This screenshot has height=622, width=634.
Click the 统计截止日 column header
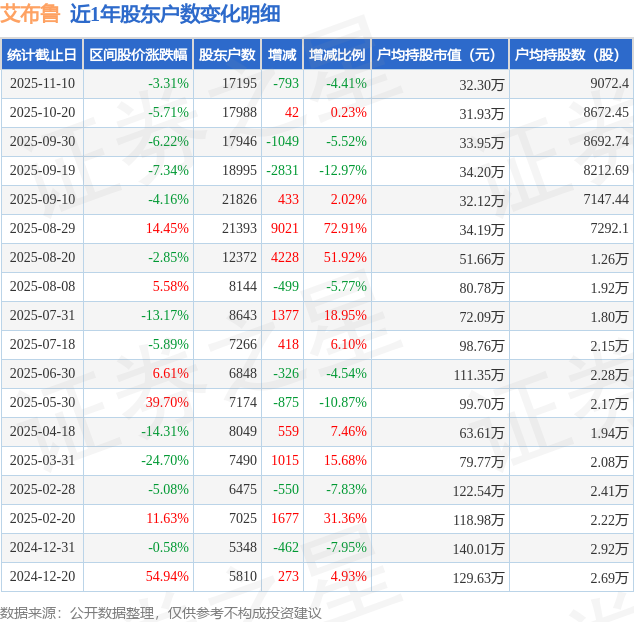42,55
